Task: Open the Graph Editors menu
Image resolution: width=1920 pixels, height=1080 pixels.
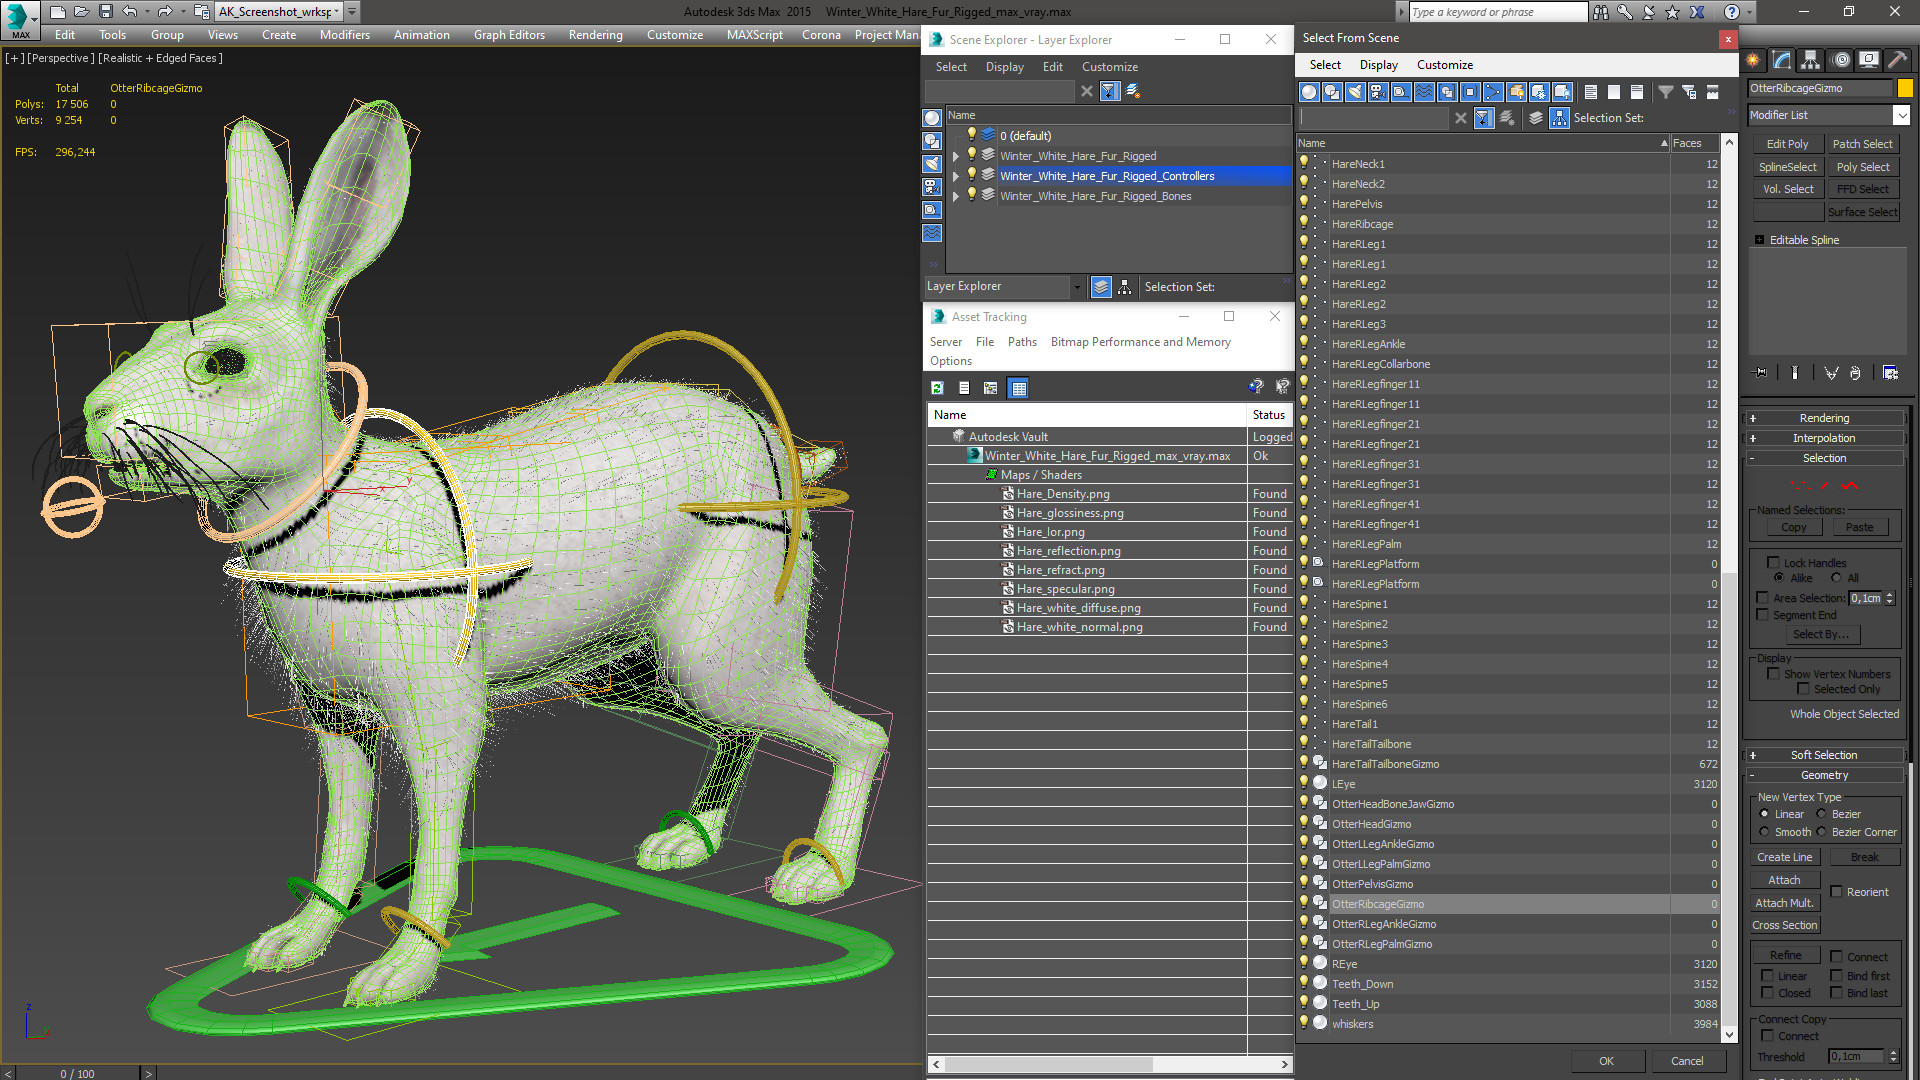Action: tap(509, 35)
